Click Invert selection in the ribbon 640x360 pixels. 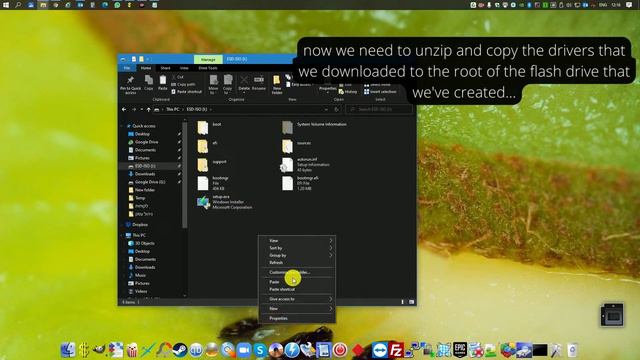point(380,92)
